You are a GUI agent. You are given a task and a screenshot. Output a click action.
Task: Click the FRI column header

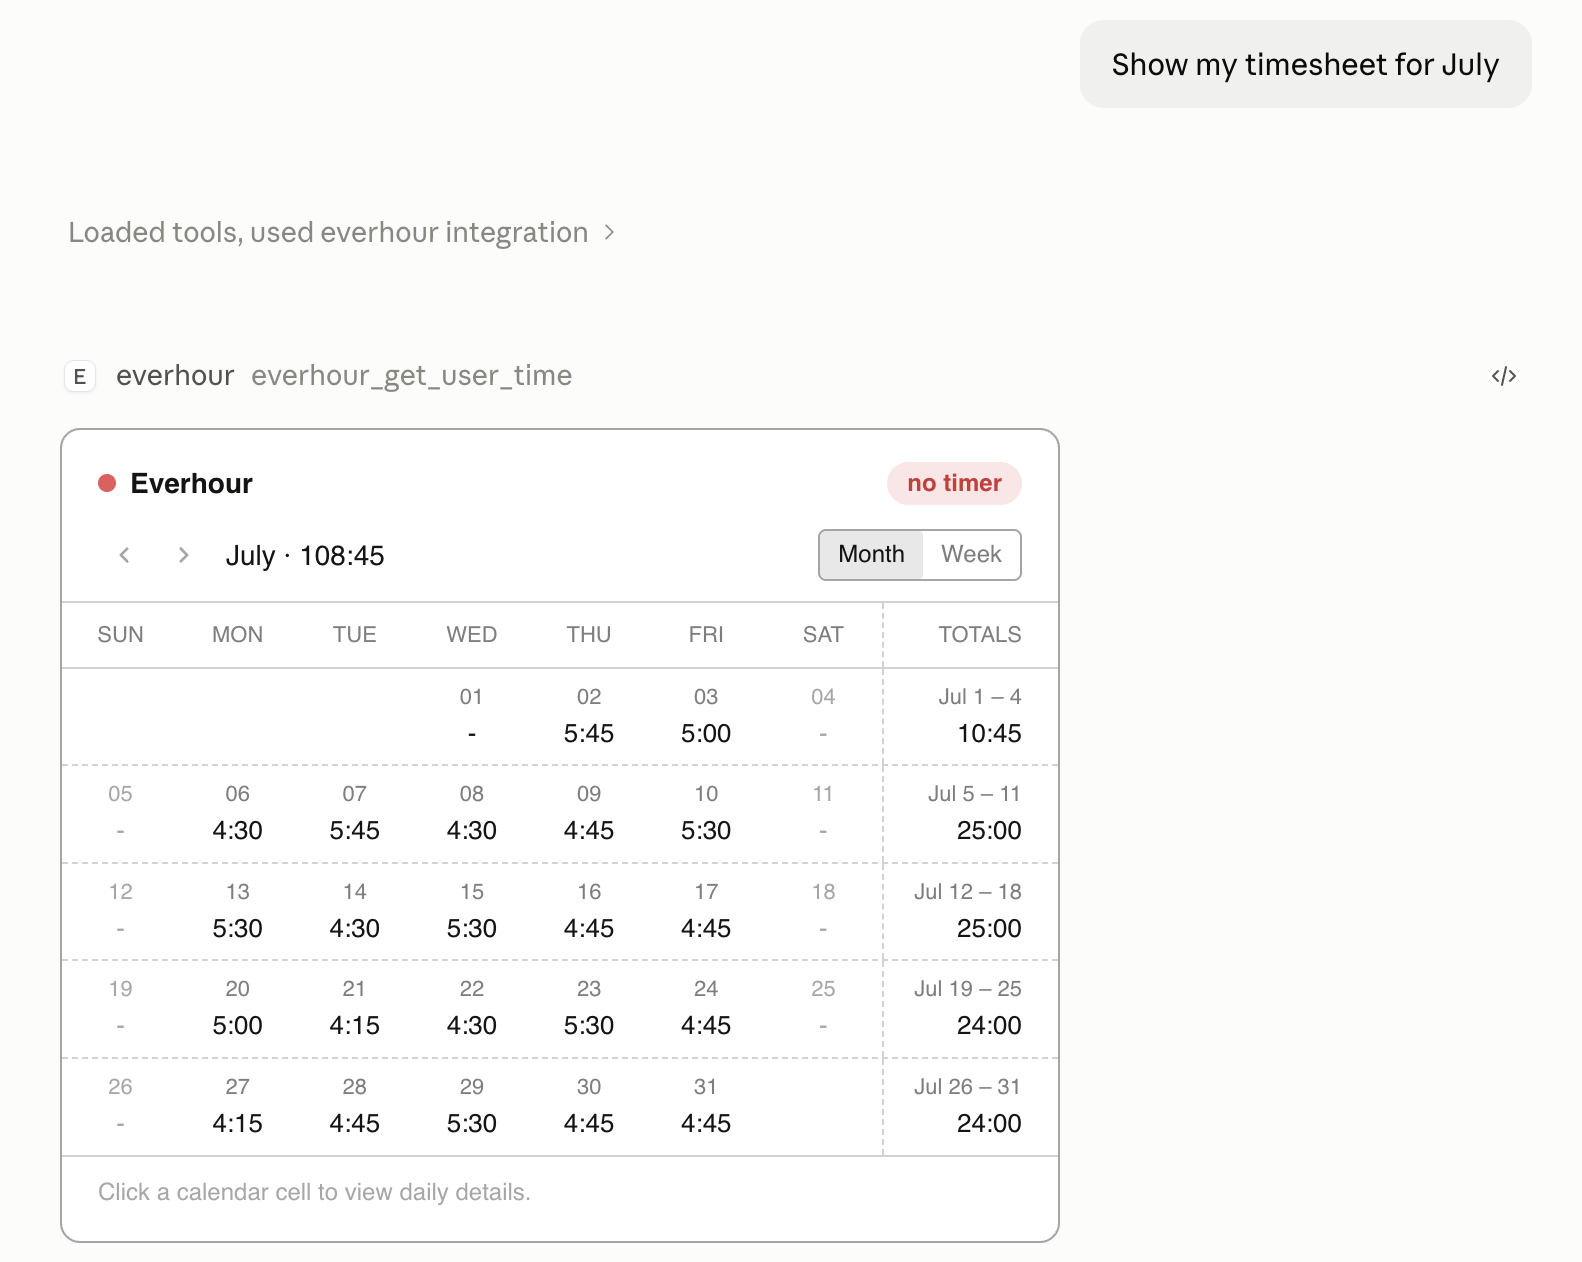pyautogui.click(x=706, y=635)
